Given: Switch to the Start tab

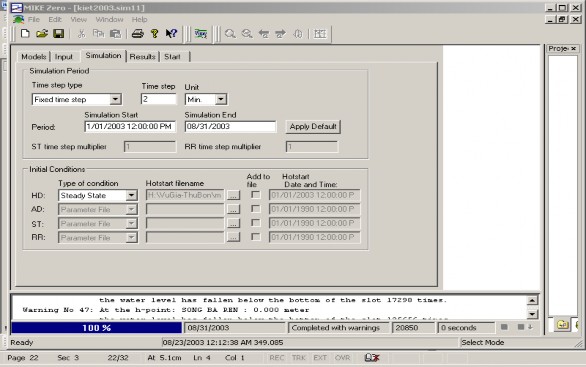Looking at the screenshot, I should (x=172, y=57).
